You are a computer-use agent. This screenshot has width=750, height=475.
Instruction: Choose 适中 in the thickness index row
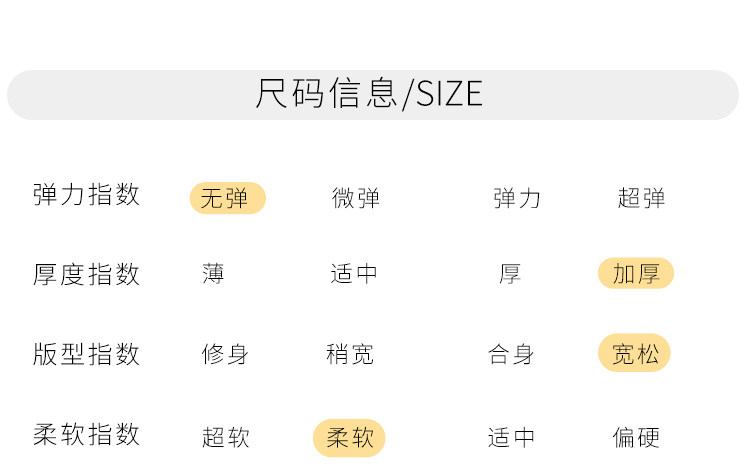tap(354, 274)
